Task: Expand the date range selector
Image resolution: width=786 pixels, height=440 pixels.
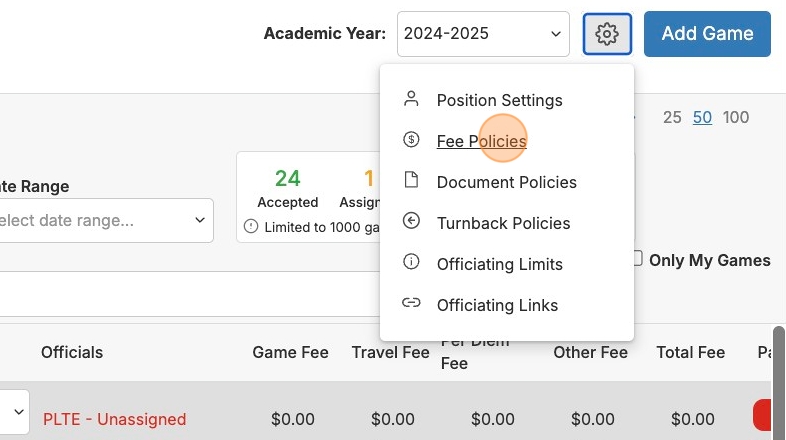Action: tap(105, 220)
